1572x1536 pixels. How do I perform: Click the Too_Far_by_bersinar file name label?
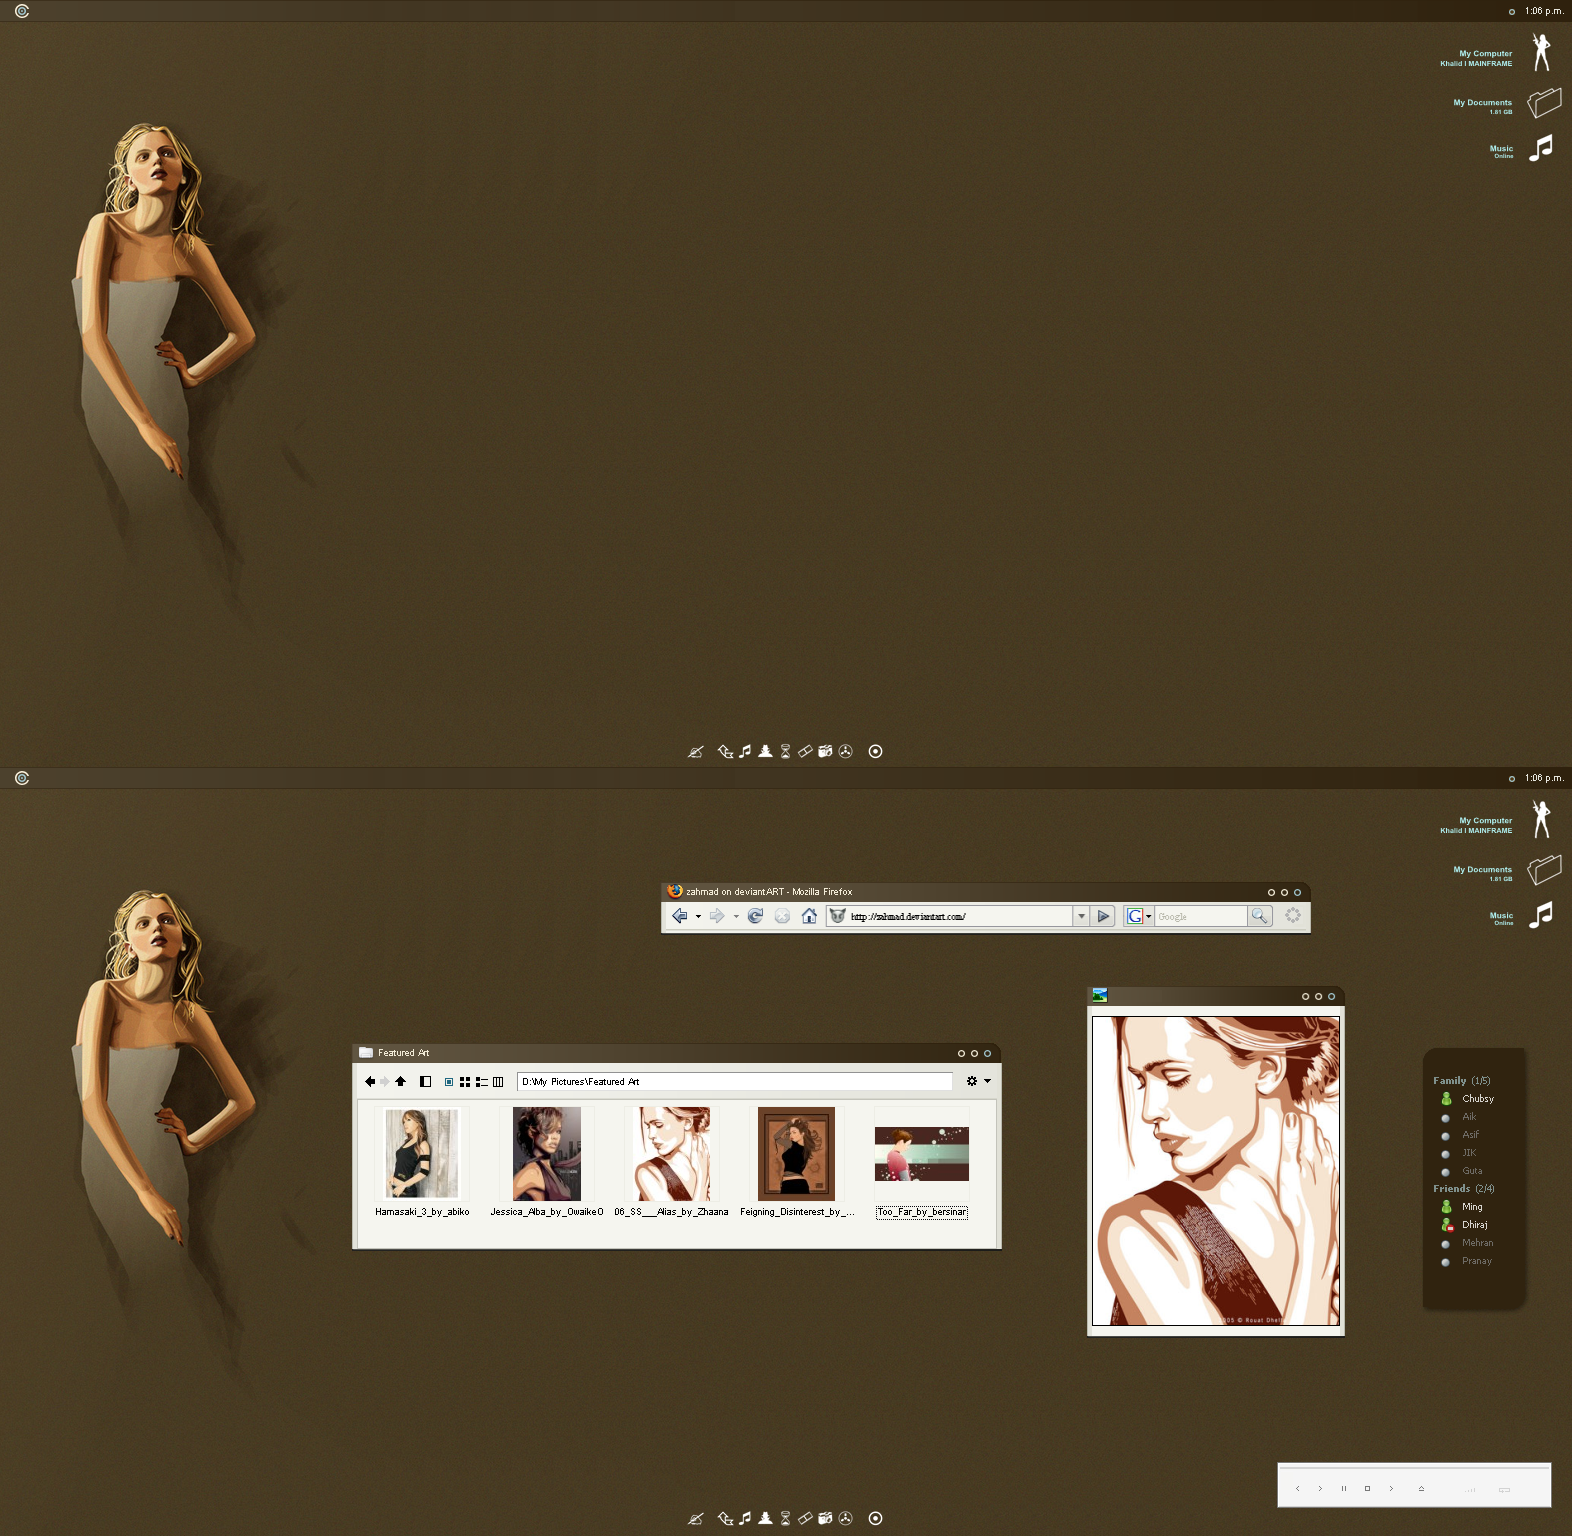921,1212
